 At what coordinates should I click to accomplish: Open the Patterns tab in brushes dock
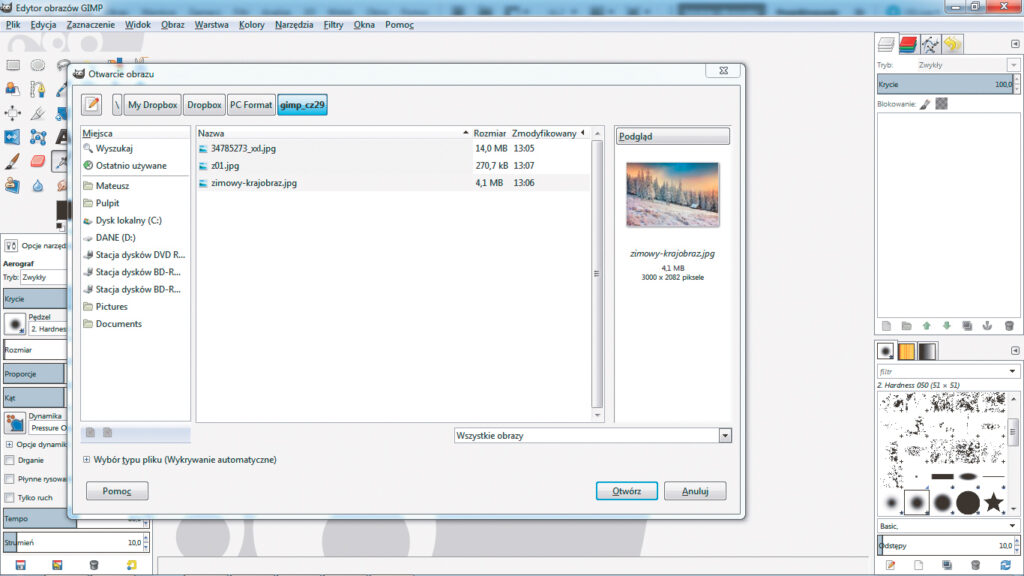pos(907,351)
